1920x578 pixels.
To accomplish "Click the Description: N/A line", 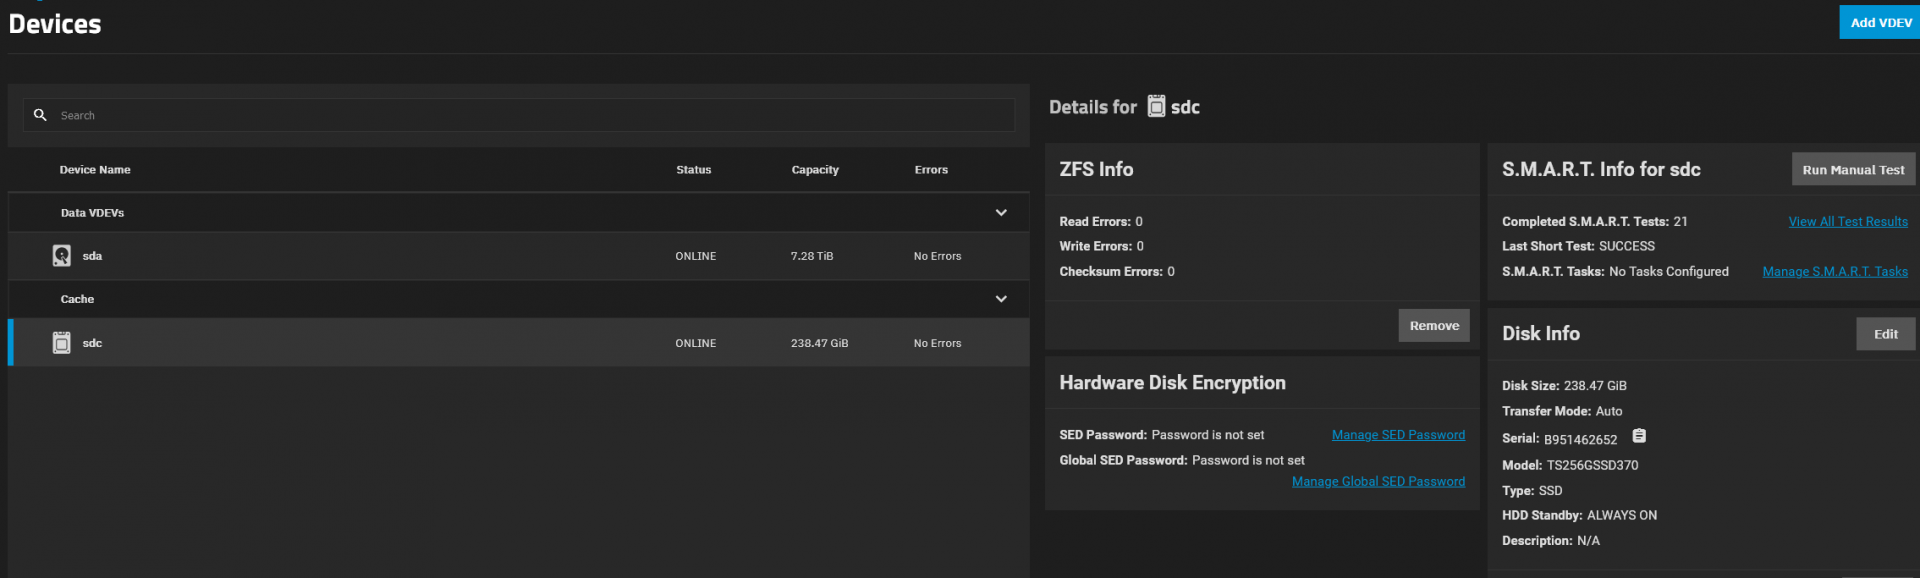I will pyautogui.click(x=1551, y=541).
